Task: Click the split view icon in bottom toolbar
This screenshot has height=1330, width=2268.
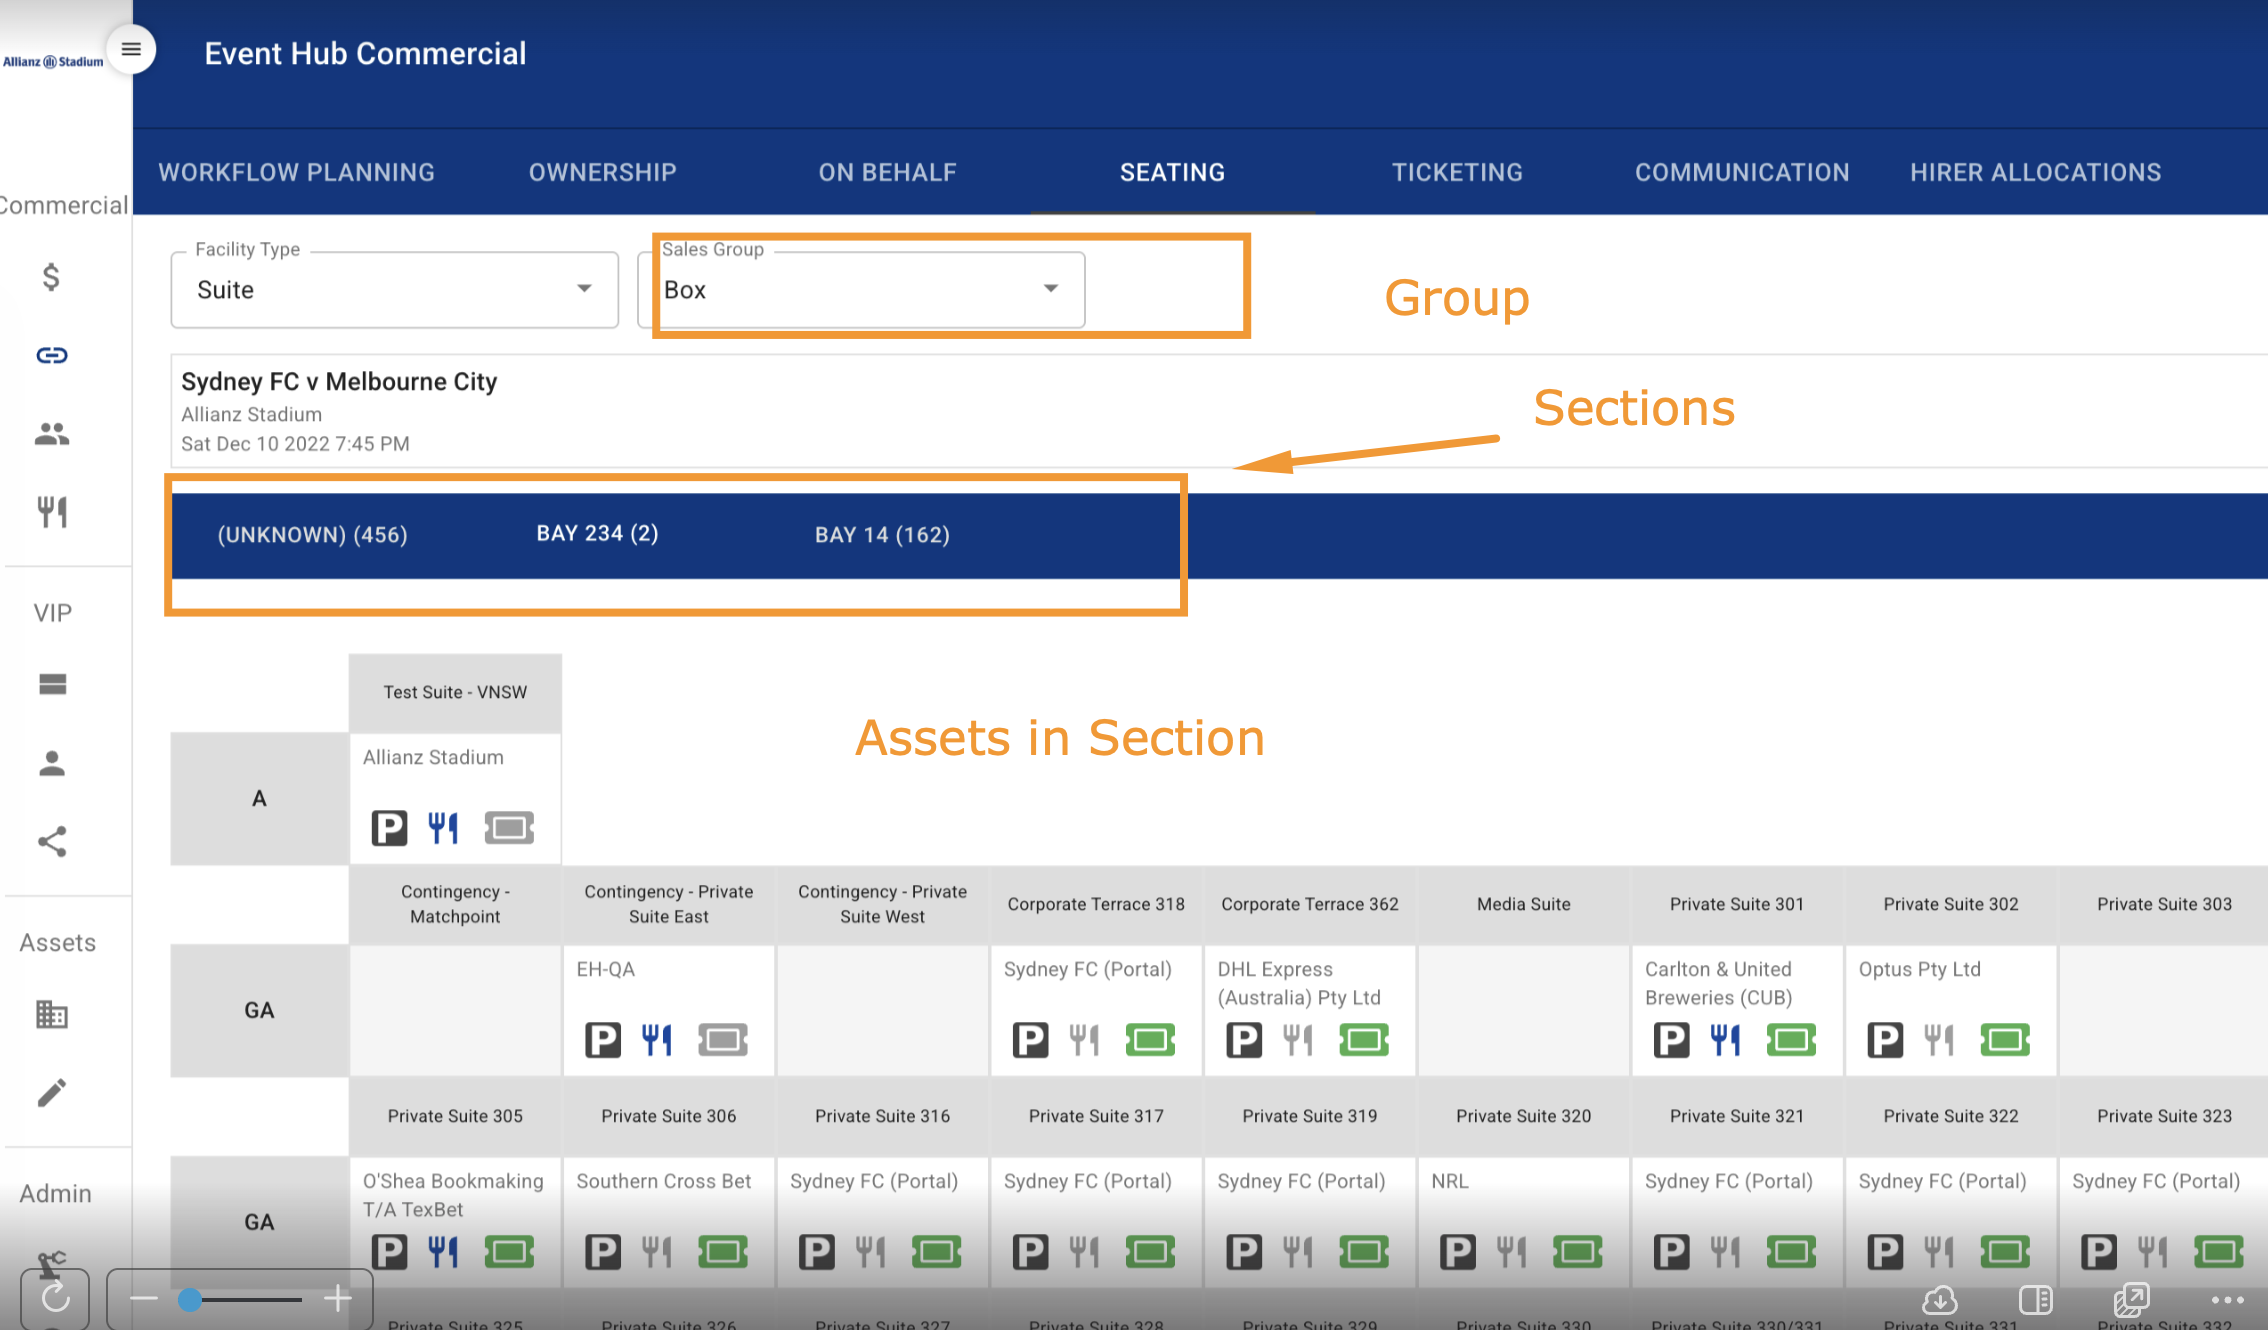Action: (x=2036, y=1300)
